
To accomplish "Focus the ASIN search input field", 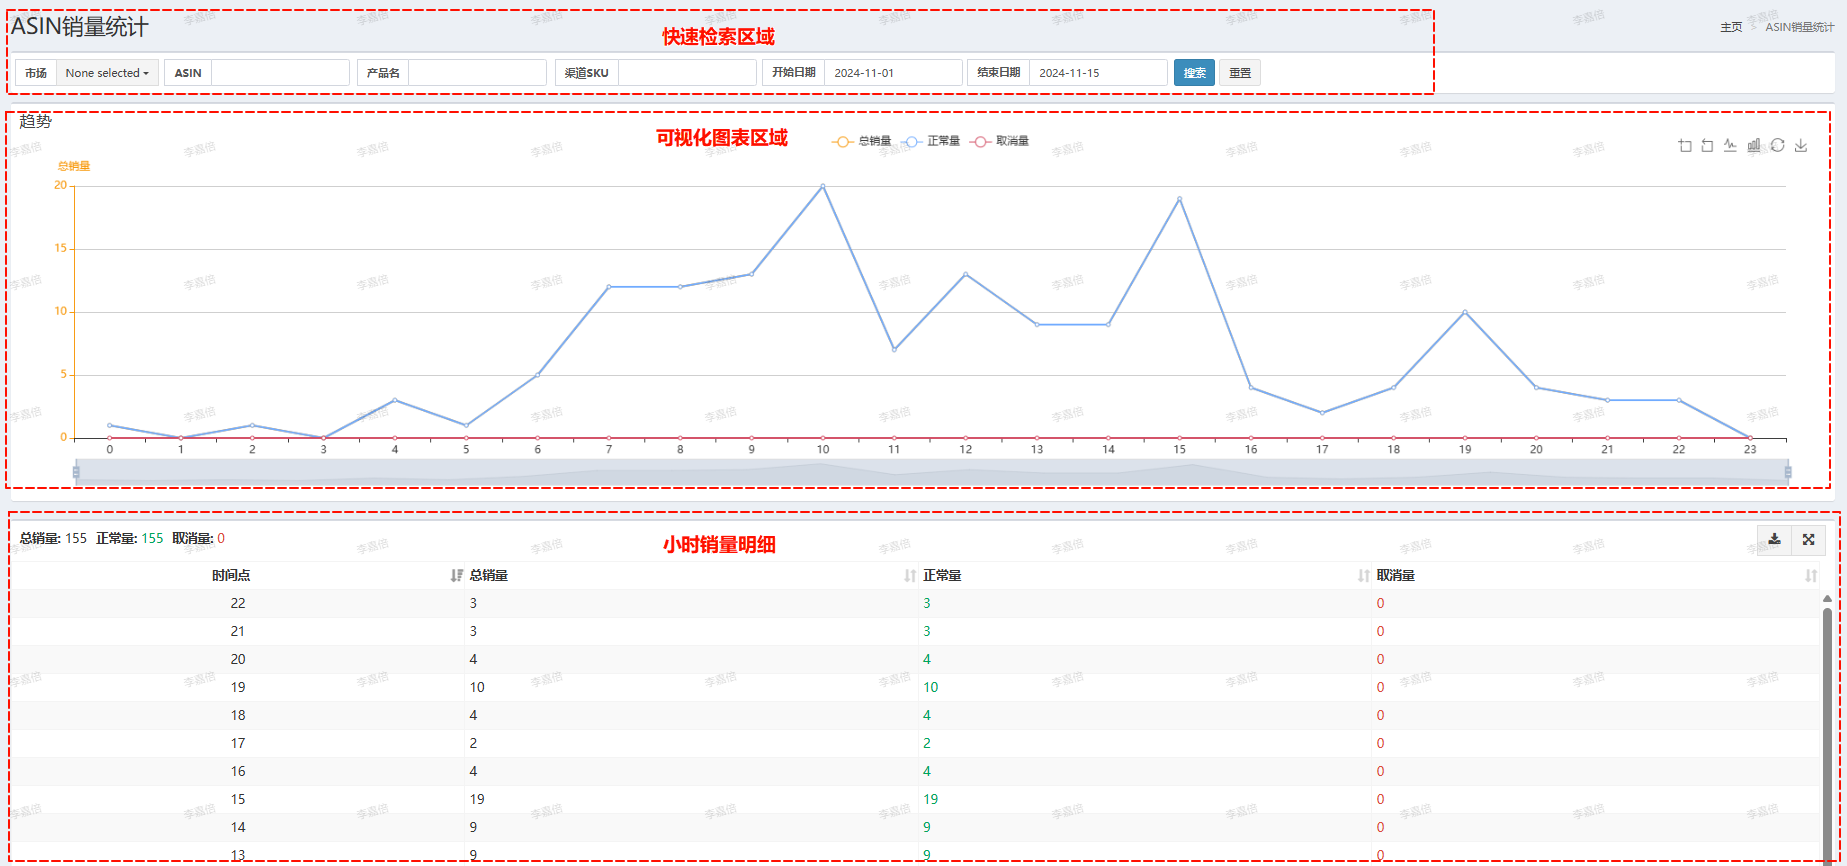I will coord(280,73).
